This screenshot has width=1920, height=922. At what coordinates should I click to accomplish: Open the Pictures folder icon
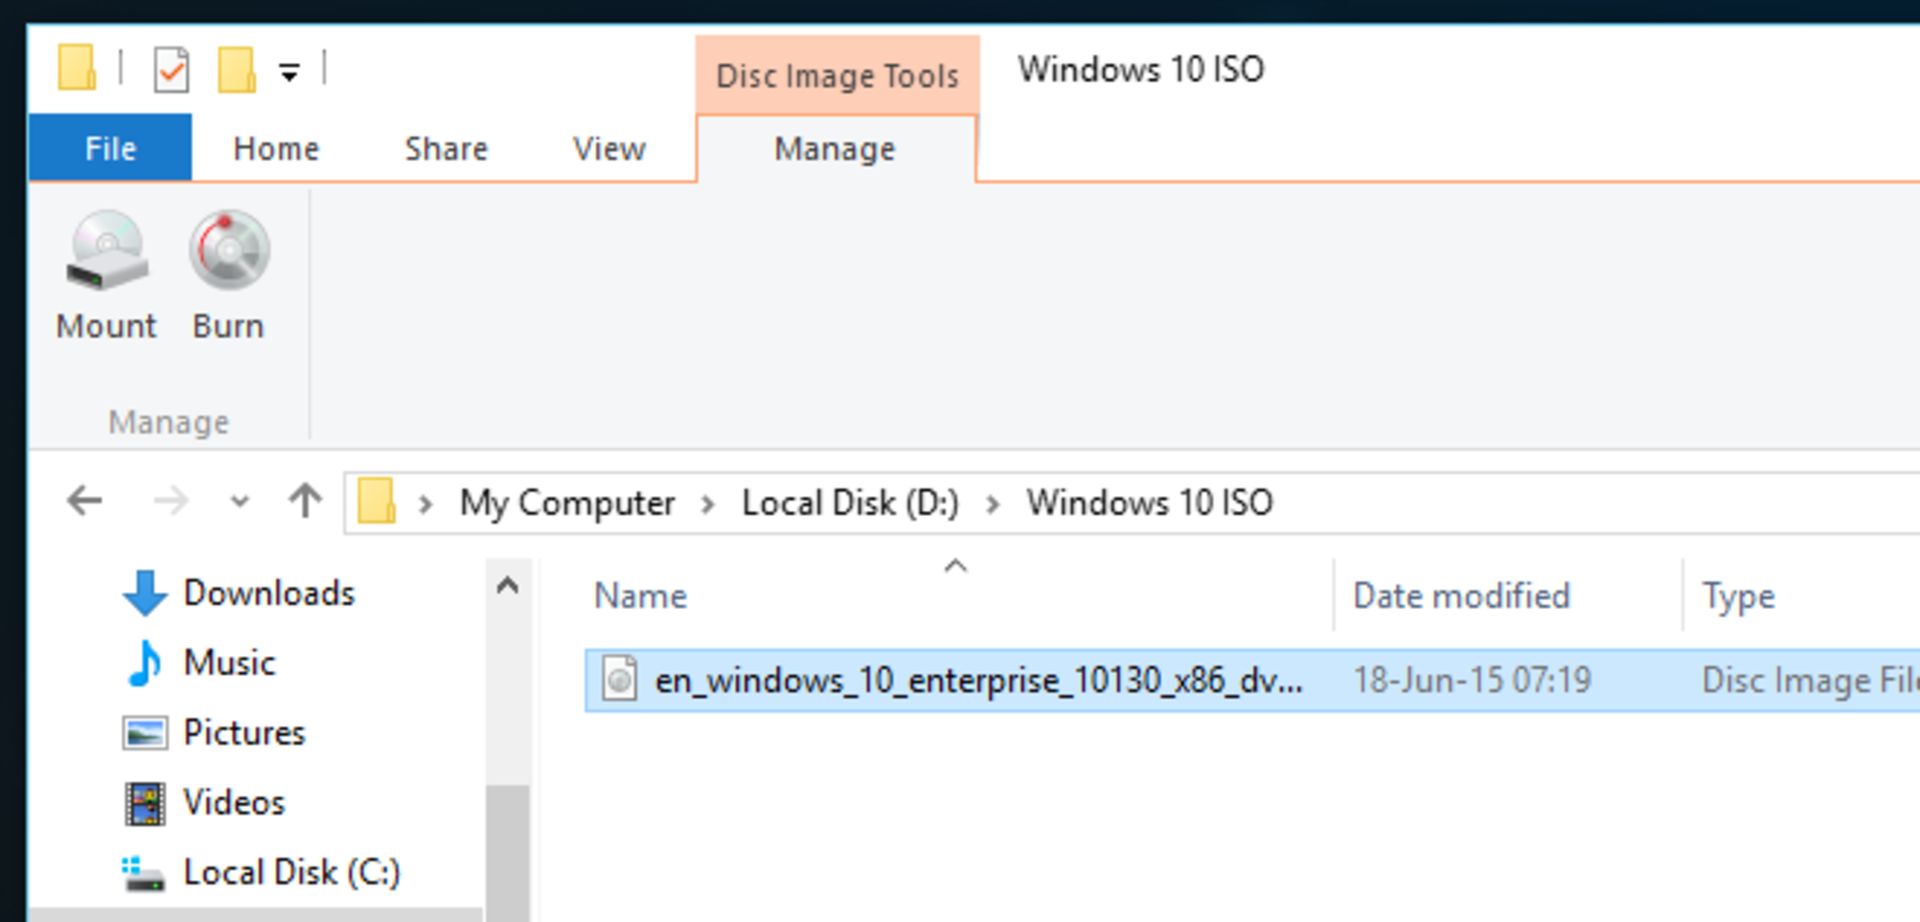147,732
